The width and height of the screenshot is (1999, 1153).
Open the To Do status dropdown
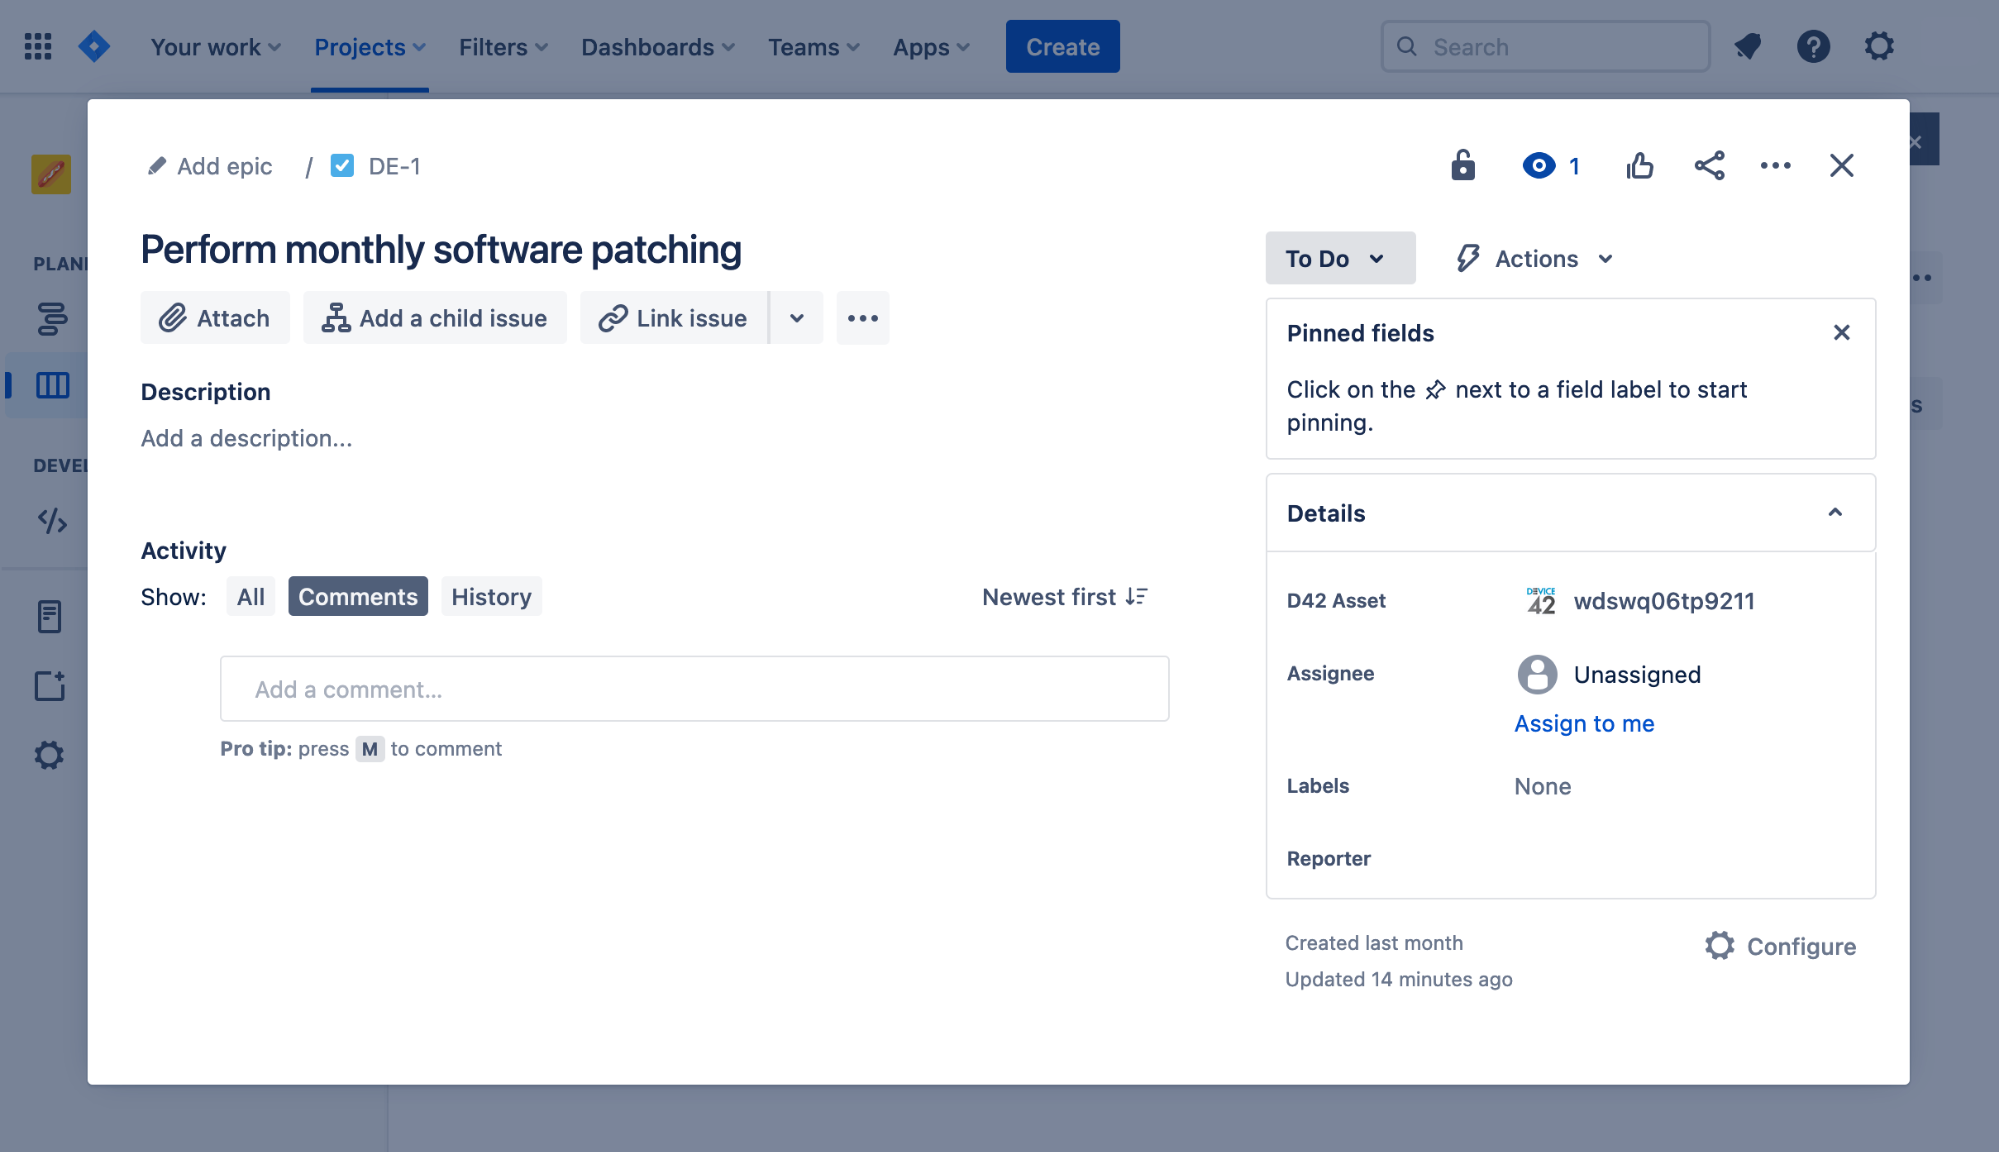(x=1339, y=258)
